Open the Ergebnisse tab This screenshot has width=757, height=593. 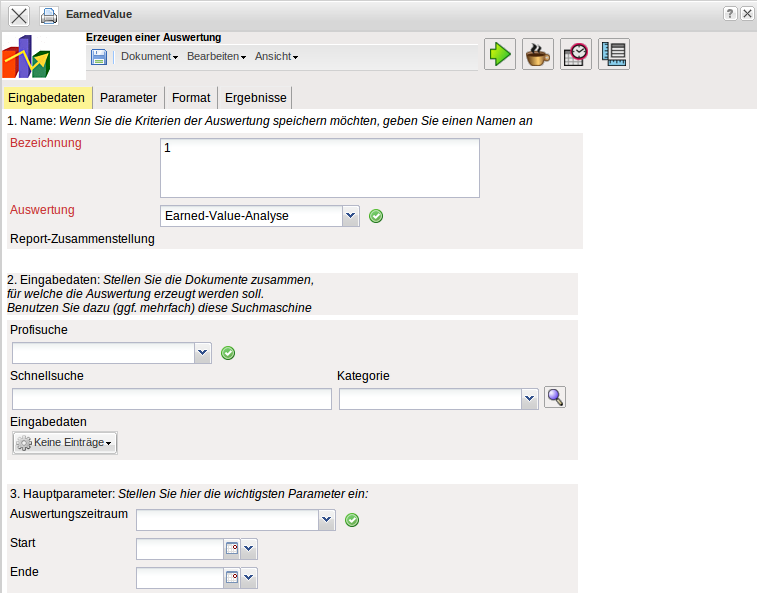coord(255,98)
